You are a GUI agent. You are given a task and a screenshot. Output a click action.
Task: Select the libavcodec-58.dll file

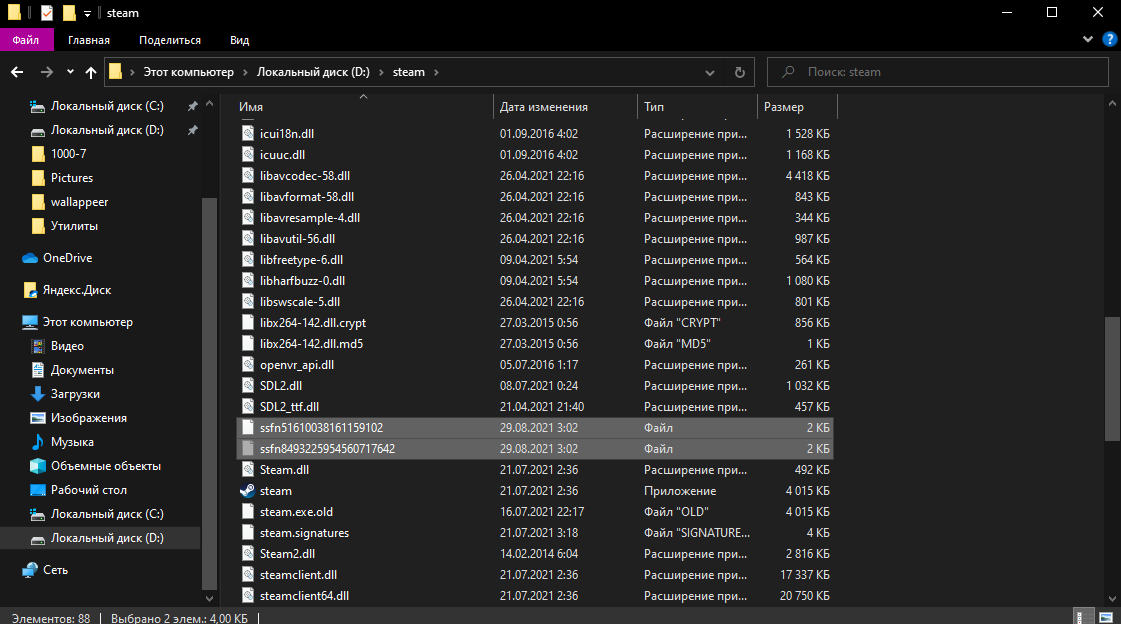(535, 176)
